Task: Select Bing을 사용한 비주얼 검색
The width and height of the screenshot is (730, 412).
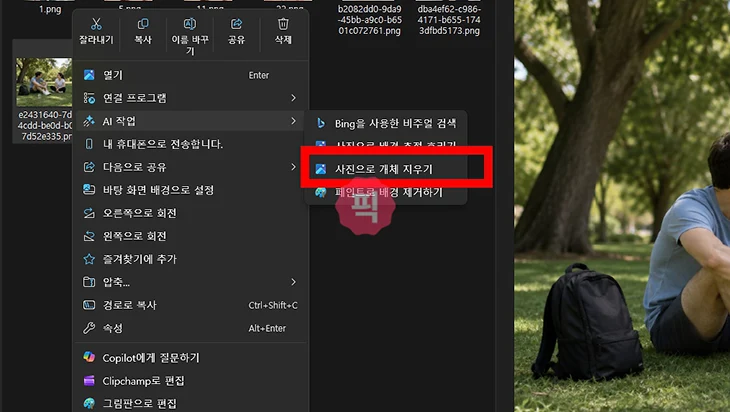Action: pos(385,123)
